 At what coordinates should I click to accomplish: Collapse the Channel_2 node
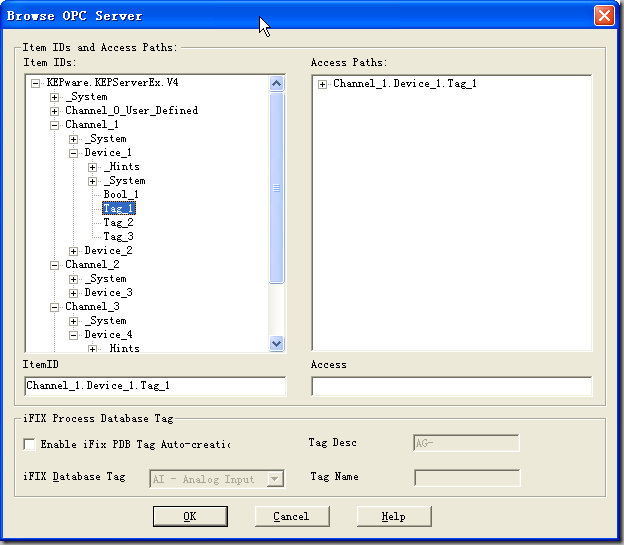(x=55, y=266)
